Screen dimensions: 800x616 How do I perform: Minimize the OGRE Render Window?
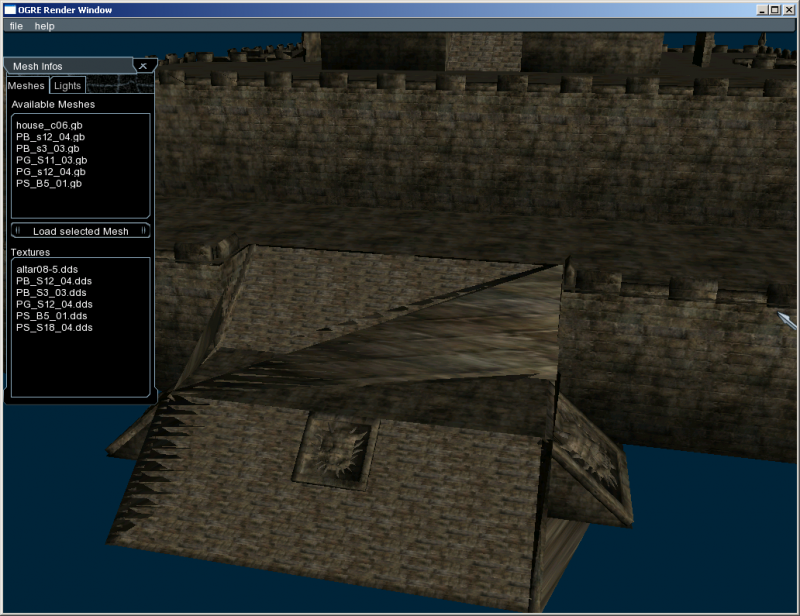[762, 10]
